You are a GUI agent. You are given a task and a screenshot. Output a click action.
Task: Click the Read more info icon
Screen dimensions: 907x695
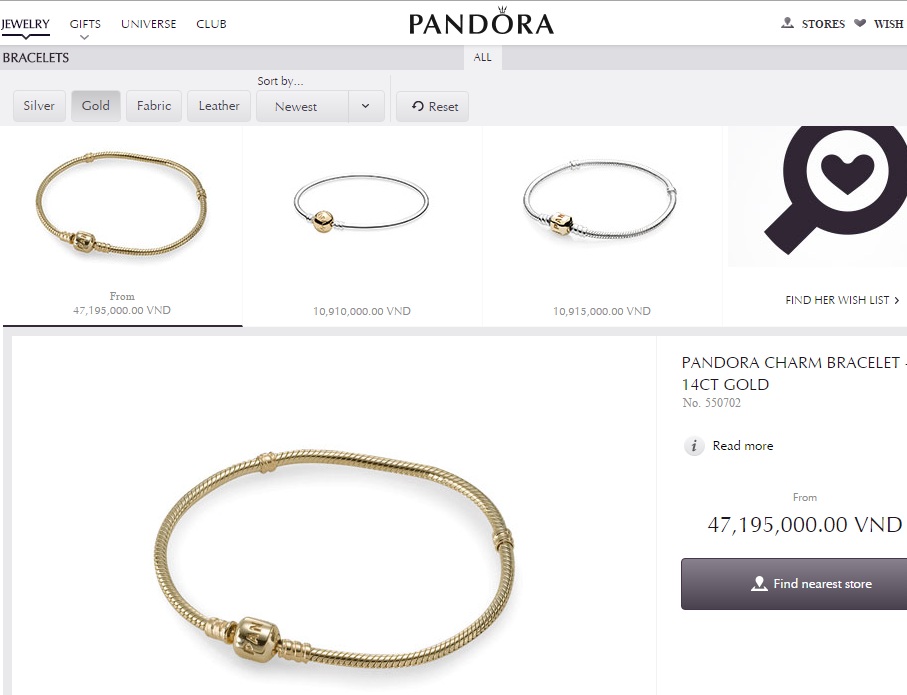694,446
